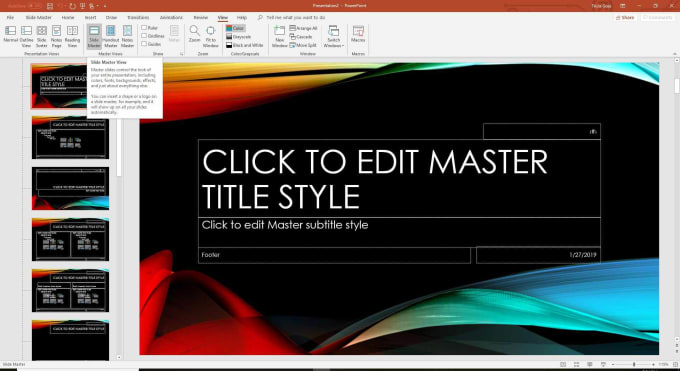The width and height of the screenshot is (680, 371).
Task: Open the Handout Master view
Action: coord(111,36)
